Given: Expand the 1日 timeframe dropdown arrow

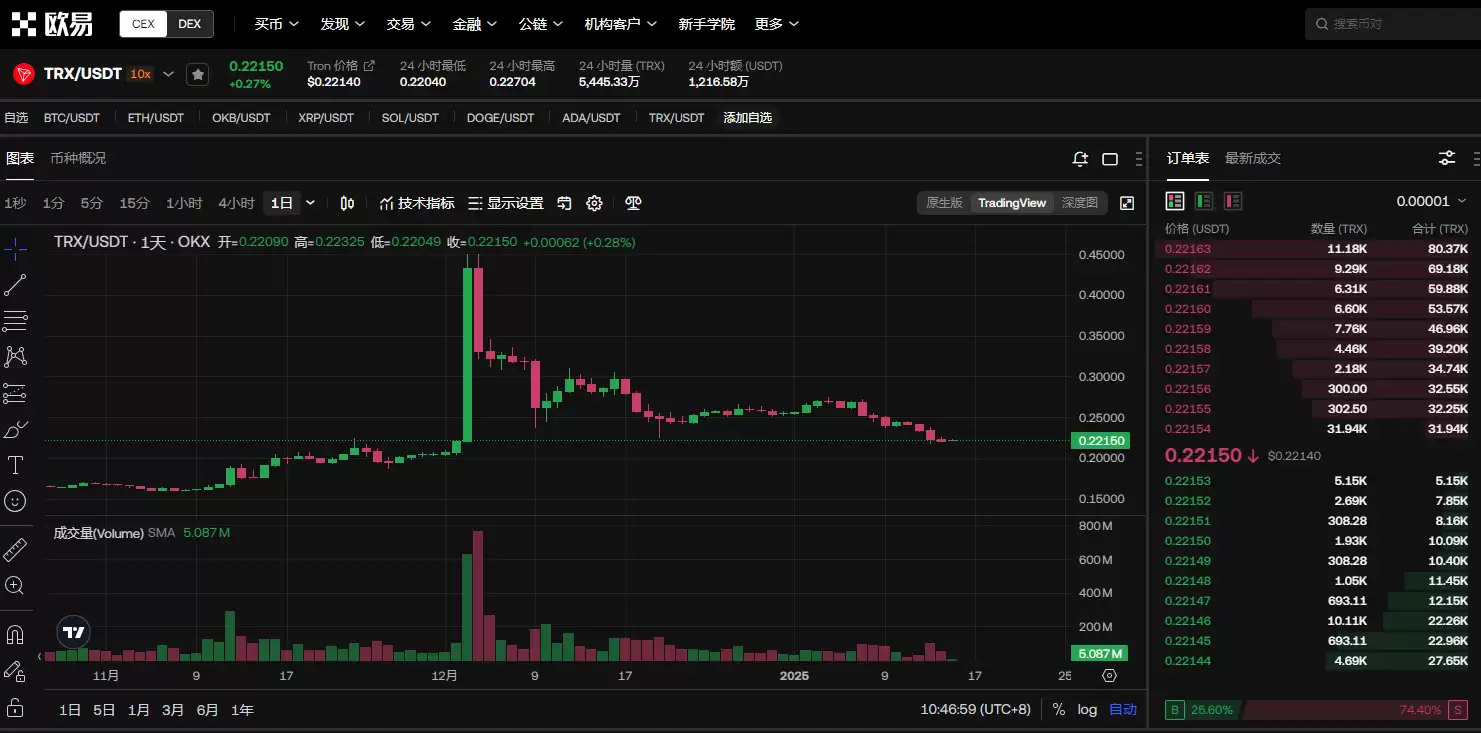Looking at the screenshot, I should tap(310, 203).
